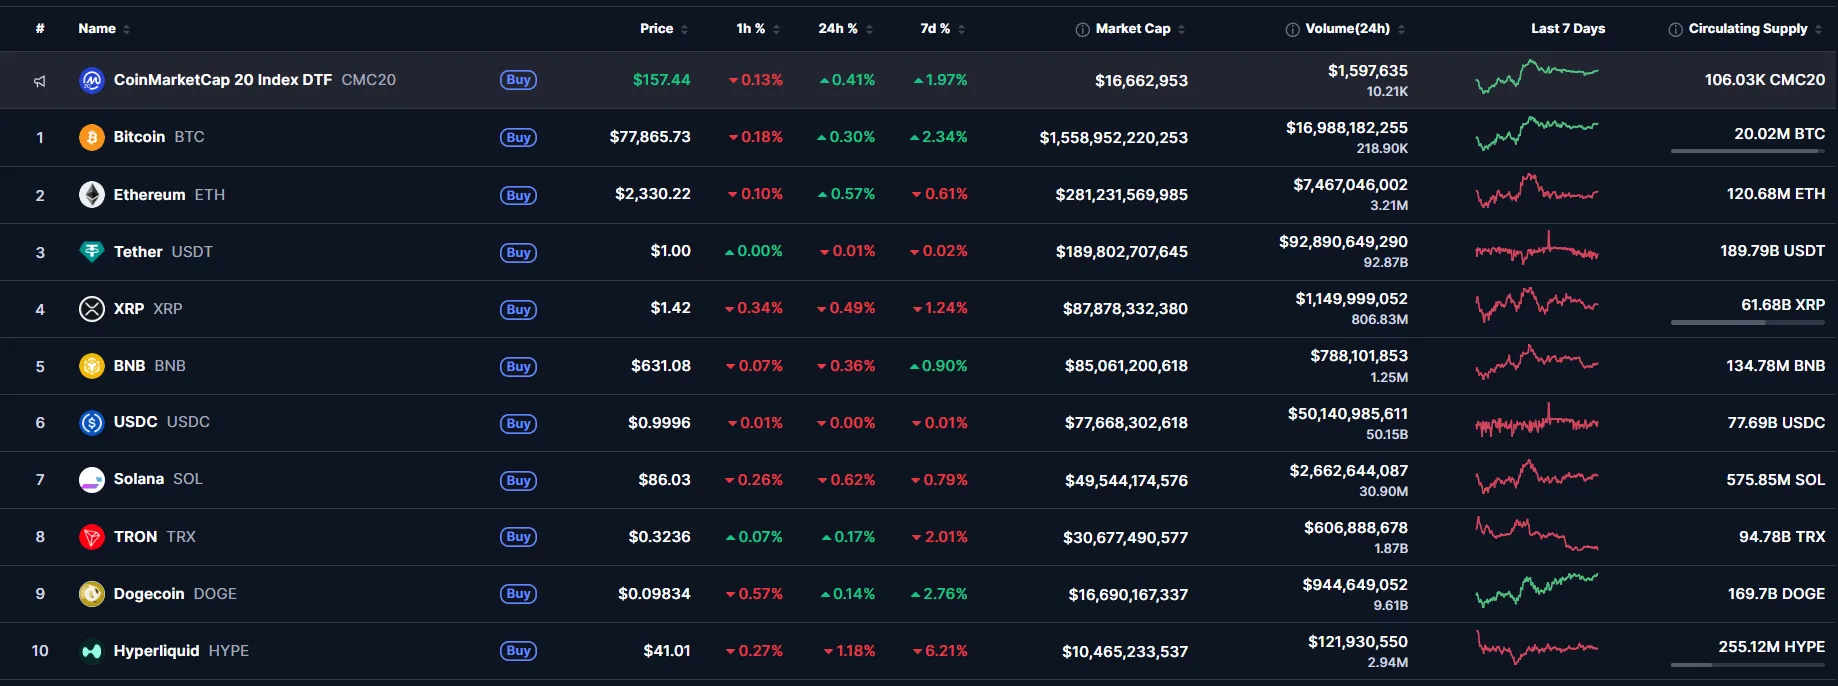Click the XRP circulating supply progress bar
Image resolution: width=1838 pixels, height=686 pixels.
1746,323
